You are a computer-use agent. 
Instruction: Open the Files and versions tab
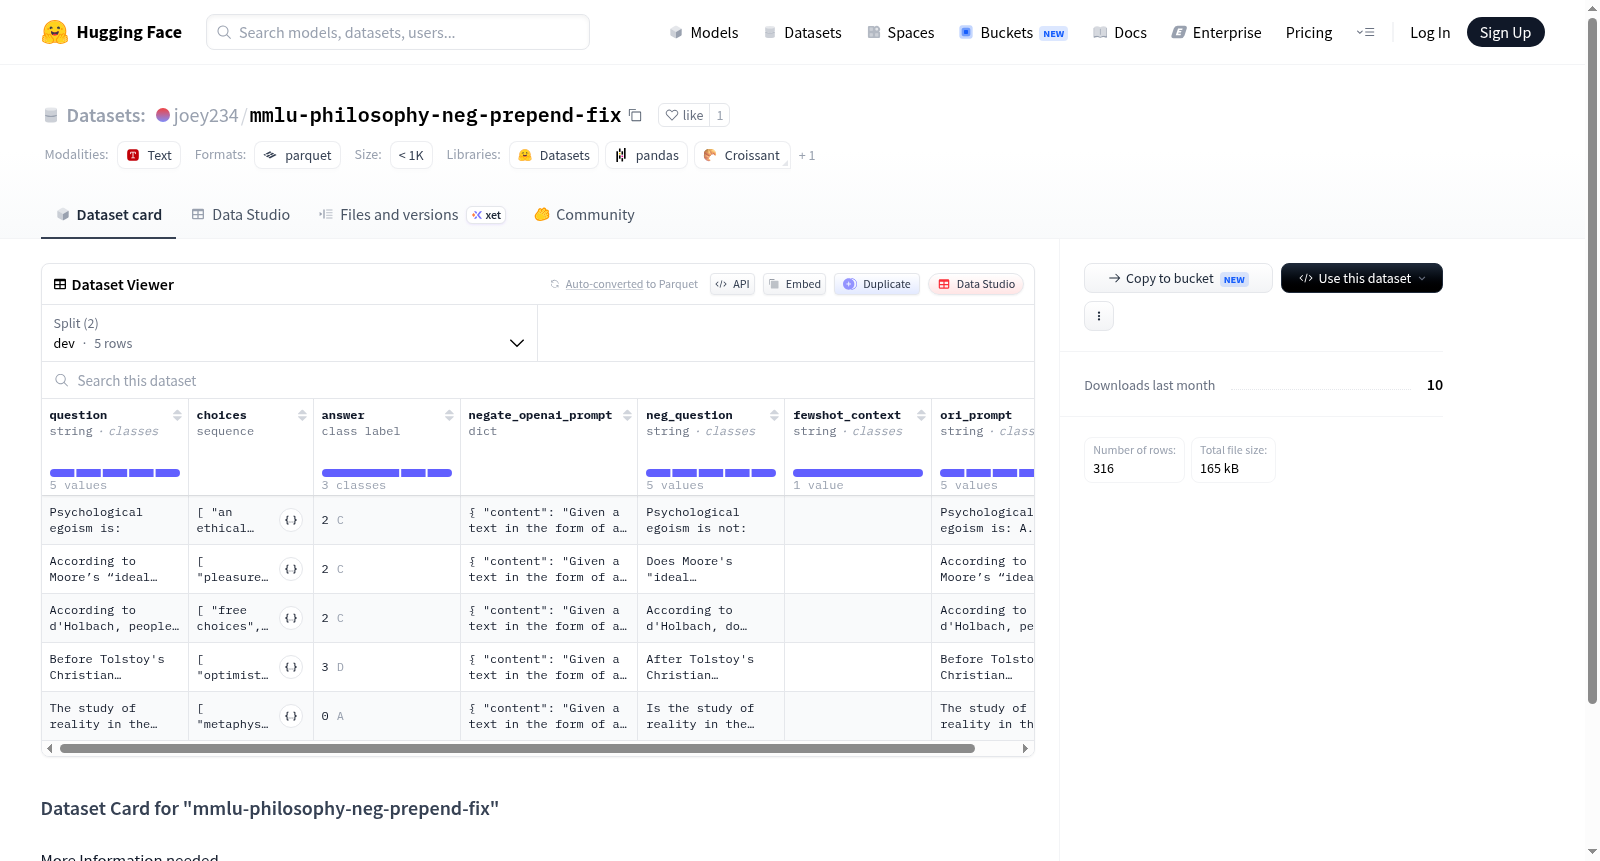(x=412, y=215)
